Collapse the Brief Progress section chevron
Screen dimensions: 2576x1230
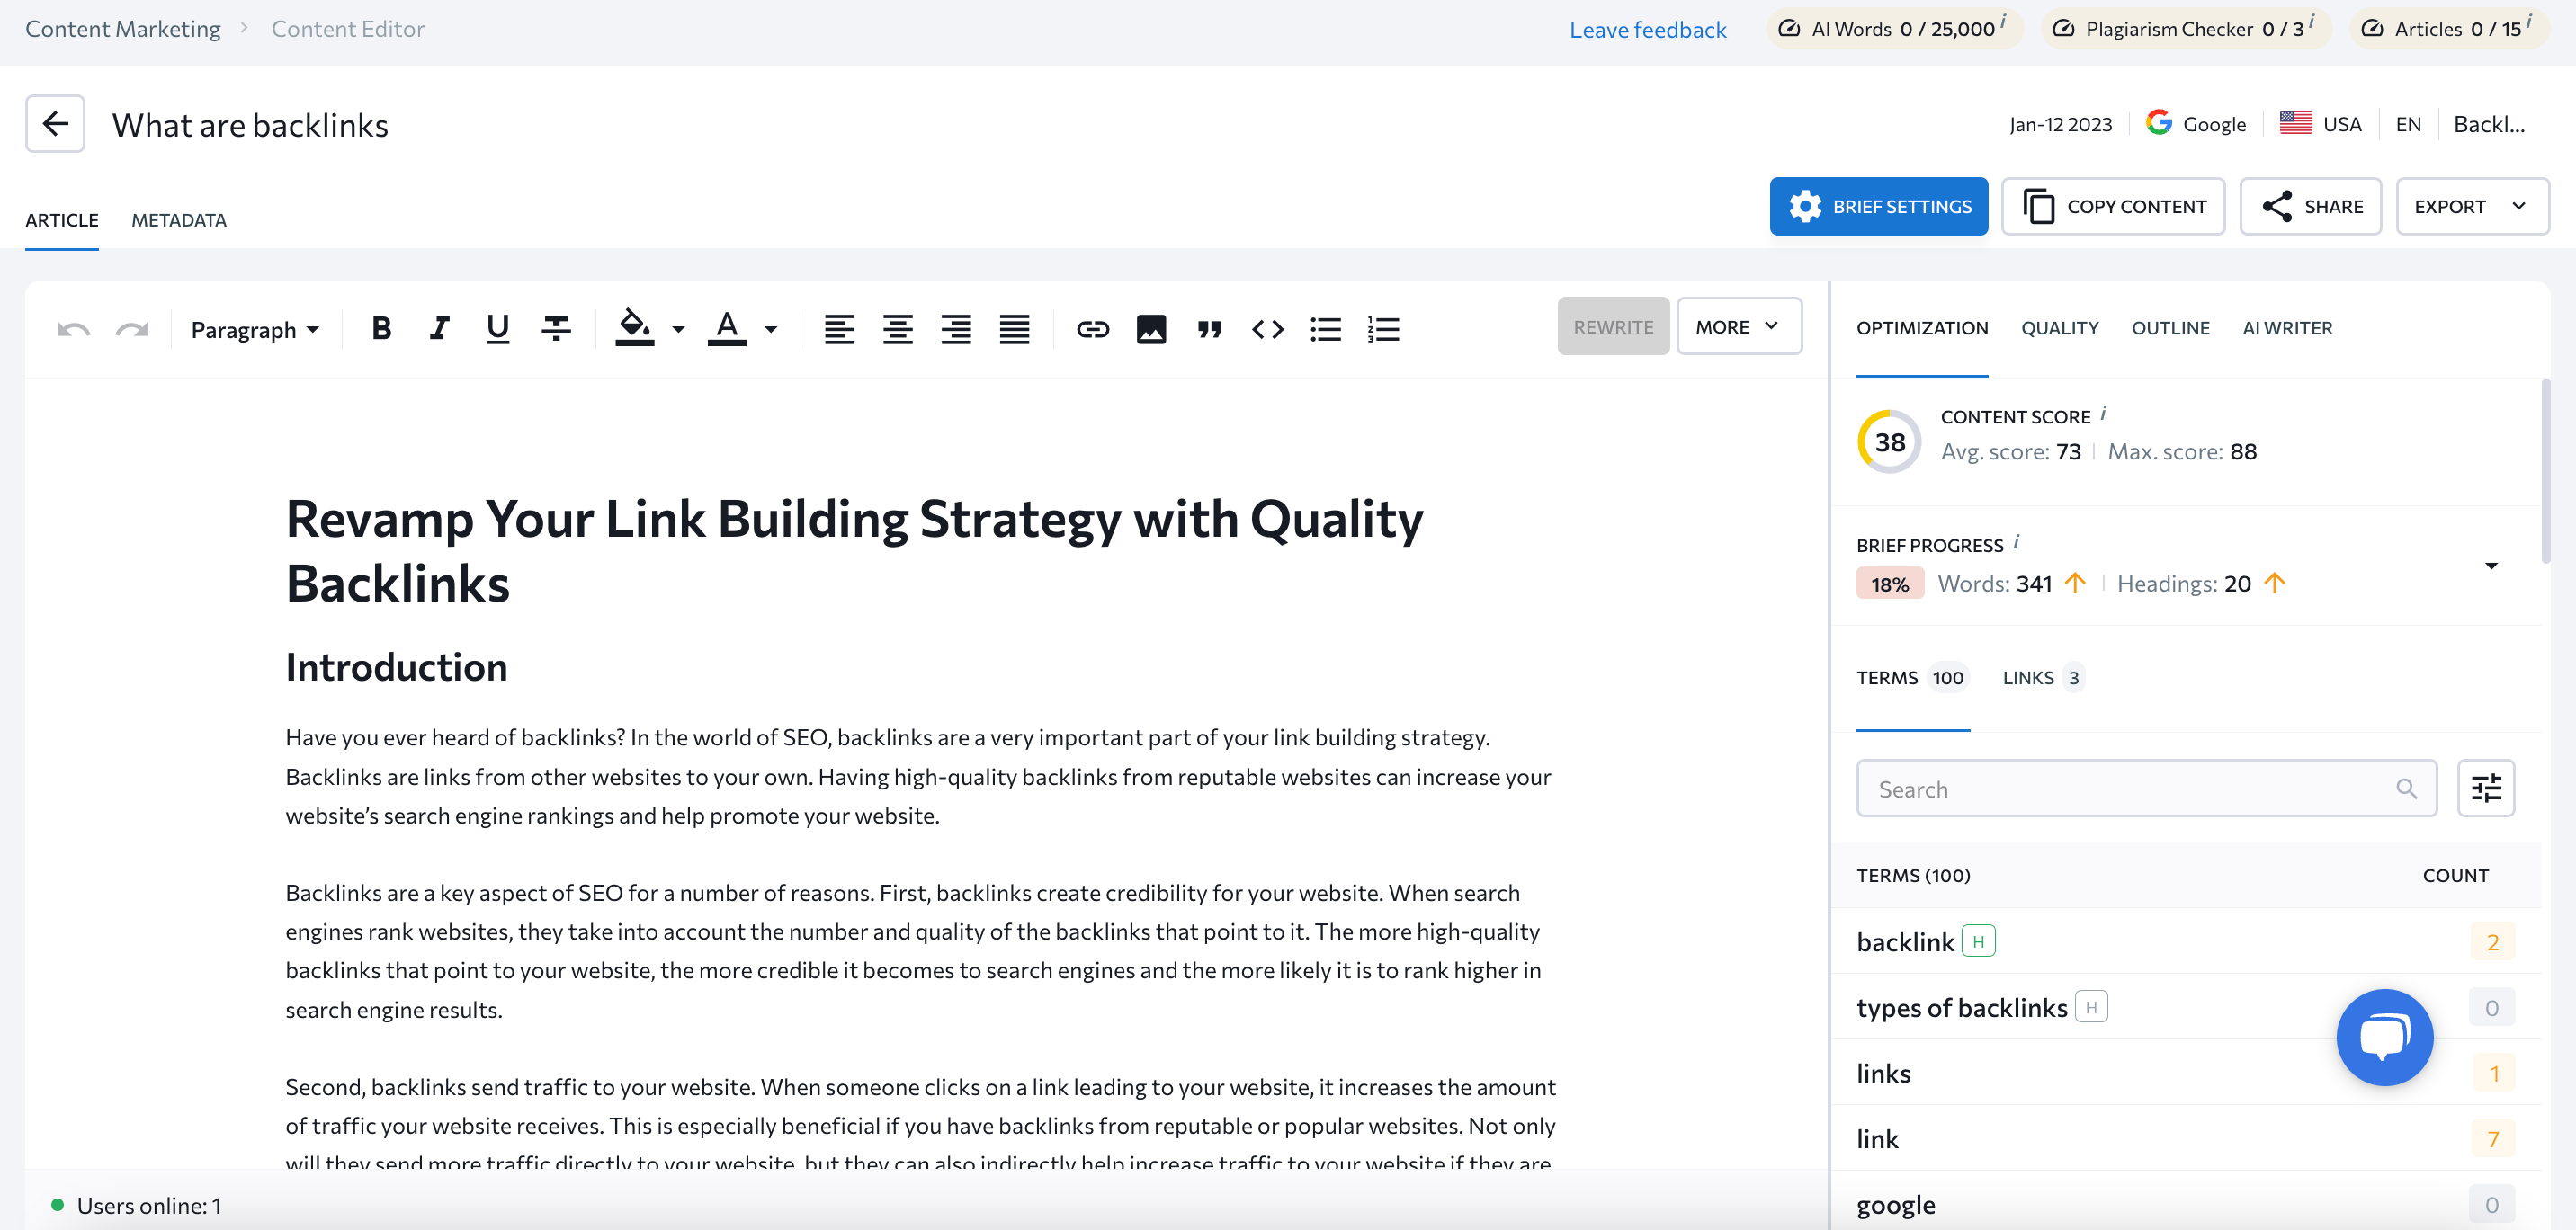(2491, 565)
